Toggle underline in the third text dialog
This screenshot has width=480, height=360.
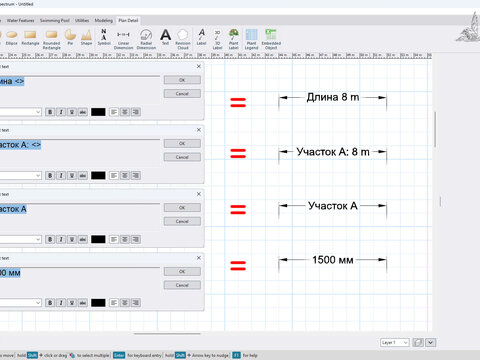click(x=72, y=239)
